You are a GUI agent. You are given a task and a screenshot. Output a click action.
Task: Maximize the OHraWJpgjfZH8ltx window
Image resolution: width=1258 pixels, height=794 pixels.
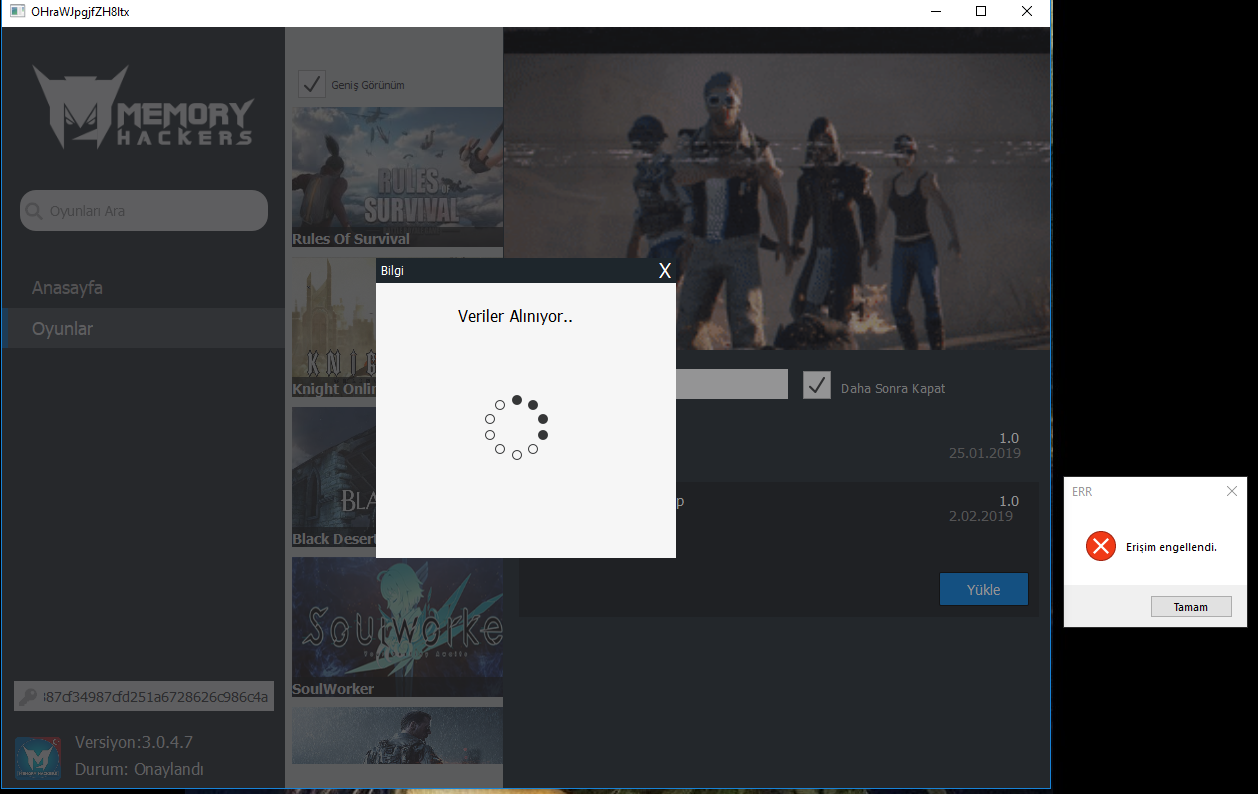[x=981, y=12]
